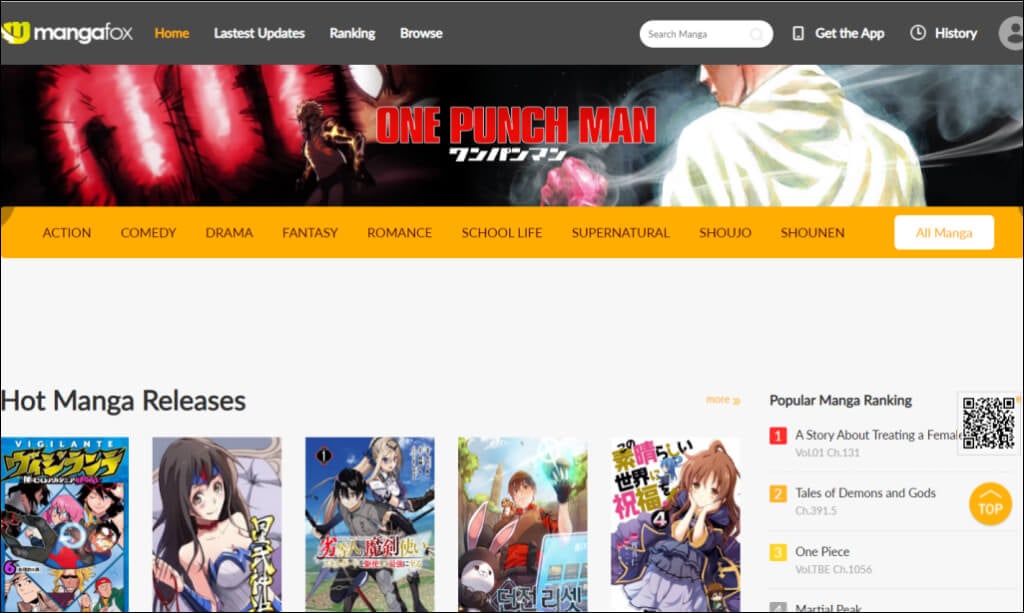Select the ACTION genre
Screen dimensions: 1024x613
click(x=67, y=233)
